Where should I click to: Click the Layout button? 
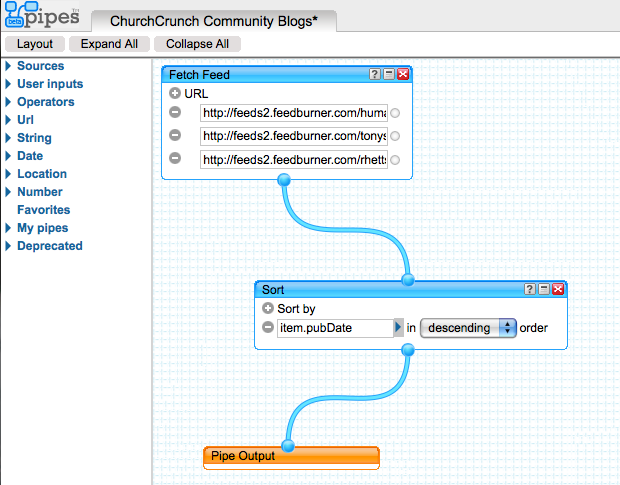click(35, 44)
